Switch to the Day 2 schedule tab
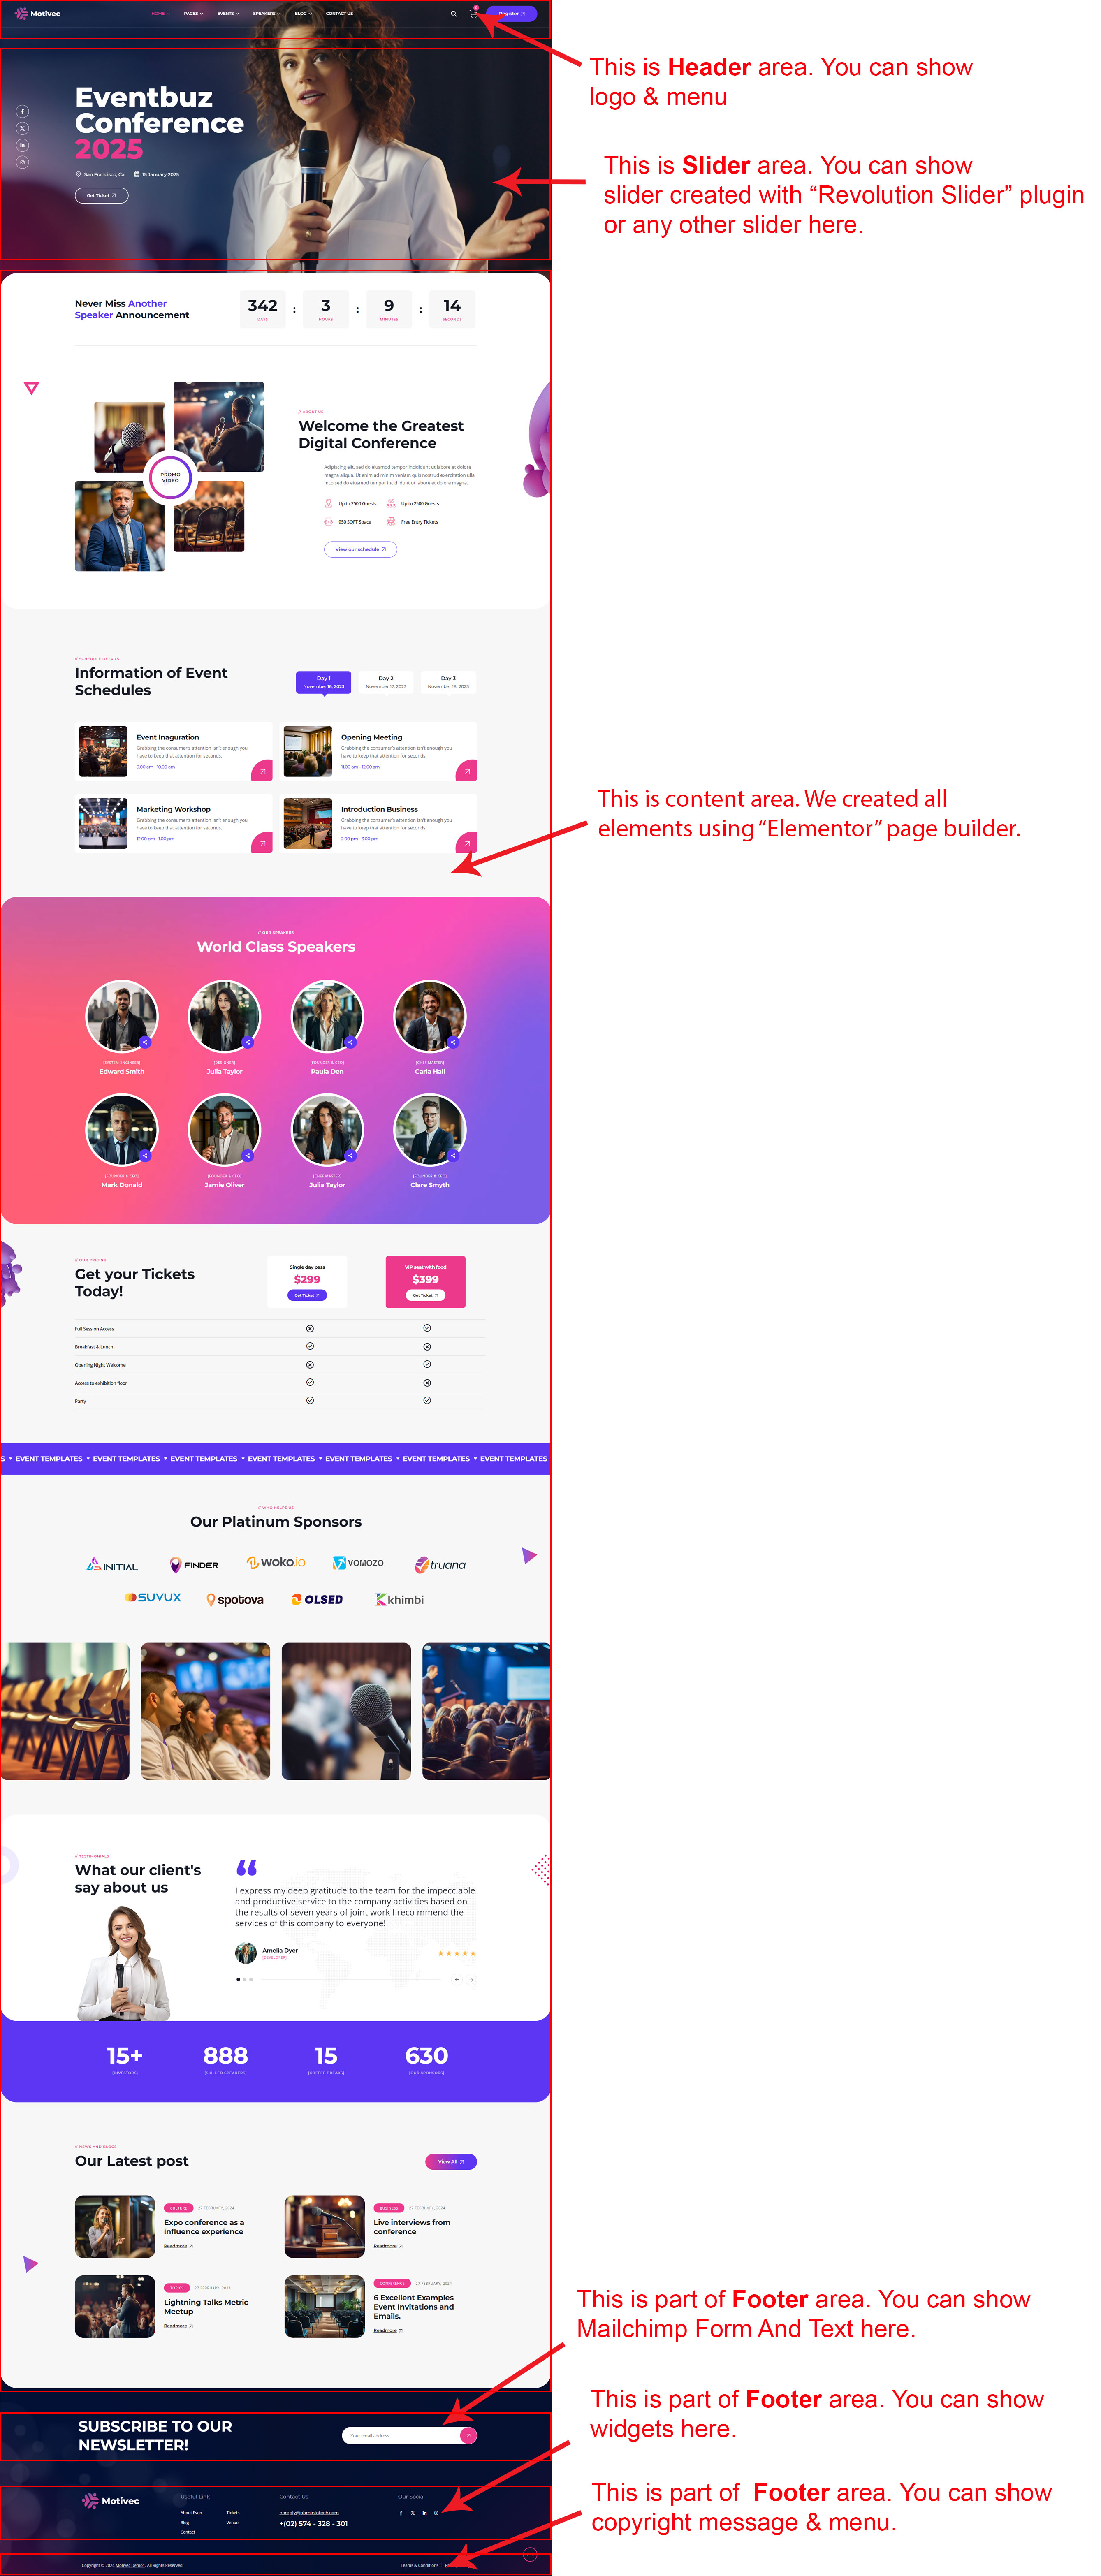This screenshot has height=2576, width=1101. [x=386, y=682]
